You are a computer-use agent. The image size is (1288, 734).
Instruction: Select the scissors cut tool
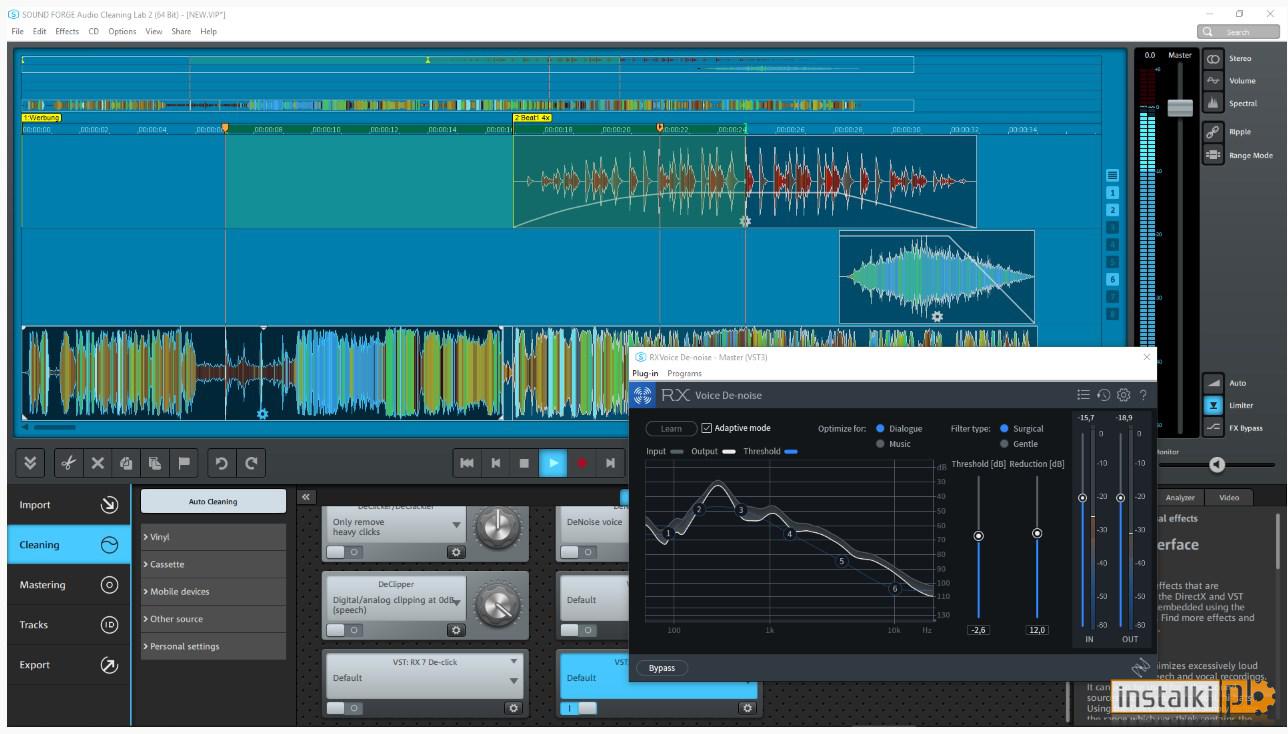click(x=68, y=463)
